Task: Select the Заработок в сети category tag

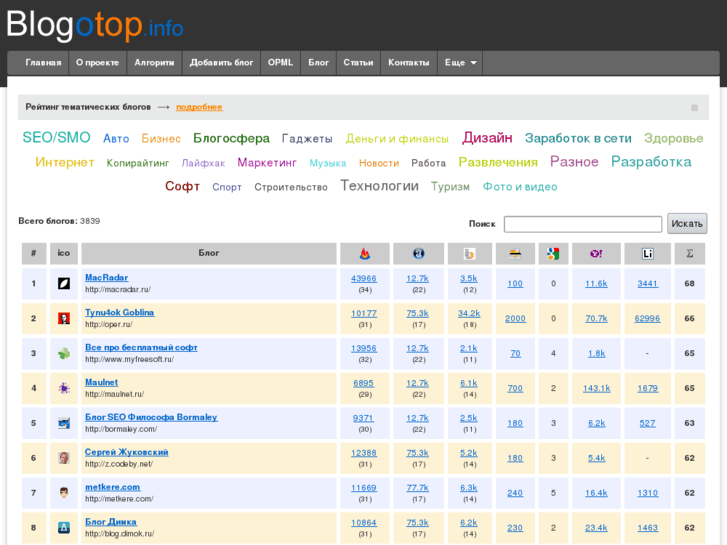Action: 578,138
